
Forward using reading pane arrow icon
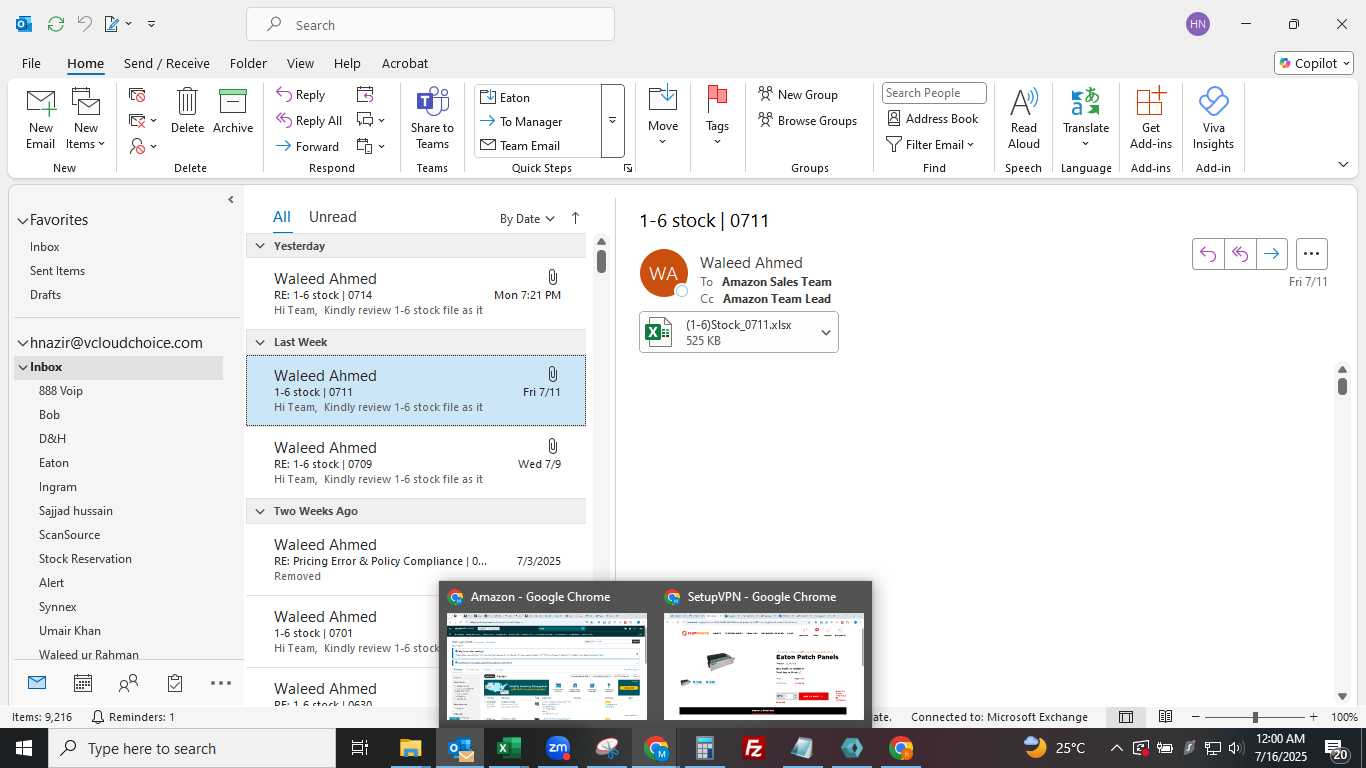1271,254
